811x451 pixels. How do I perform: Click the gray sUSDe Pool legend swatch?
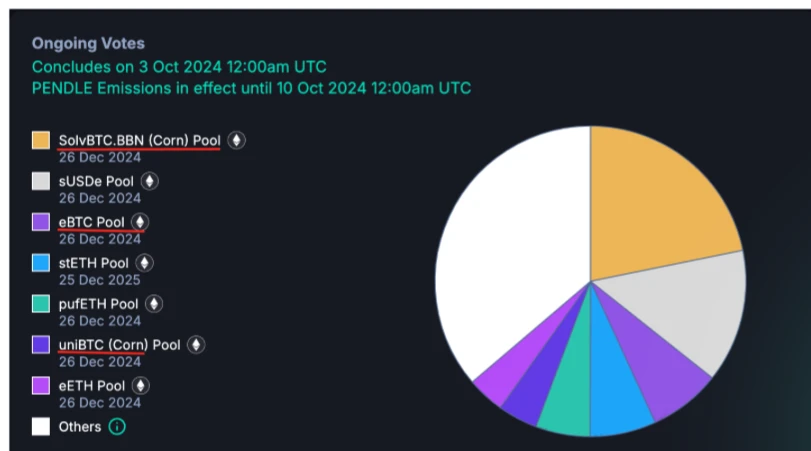[x=41, y=181]
